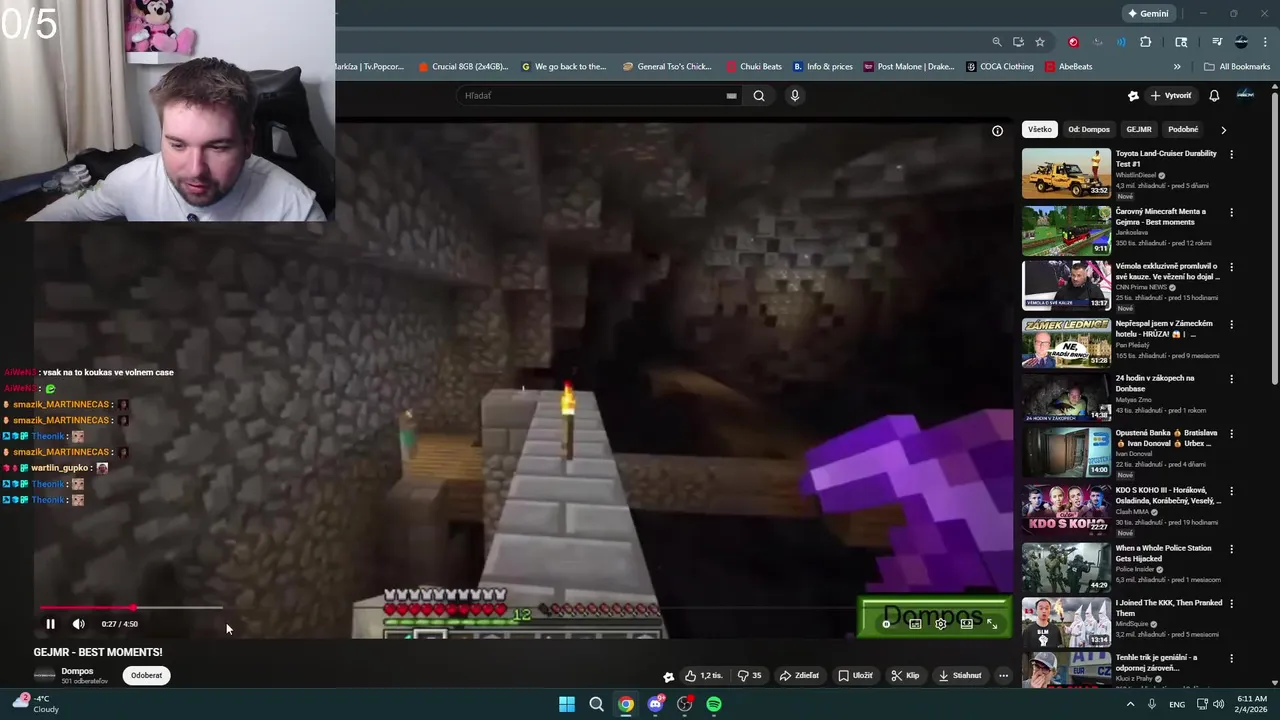Open options for the Čarovný Minecraft Menta video
This screenshot has width=1280, height=720.
point(1231,213)
